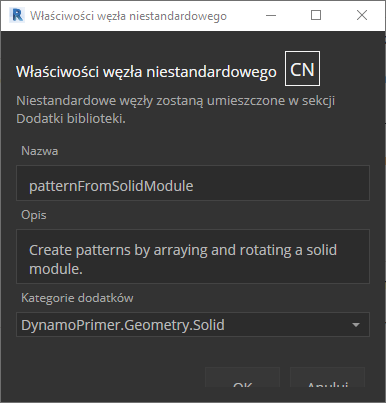Maximize the custom node properties dialog
This screenshot has width=386, height=403.
point(316,15)
